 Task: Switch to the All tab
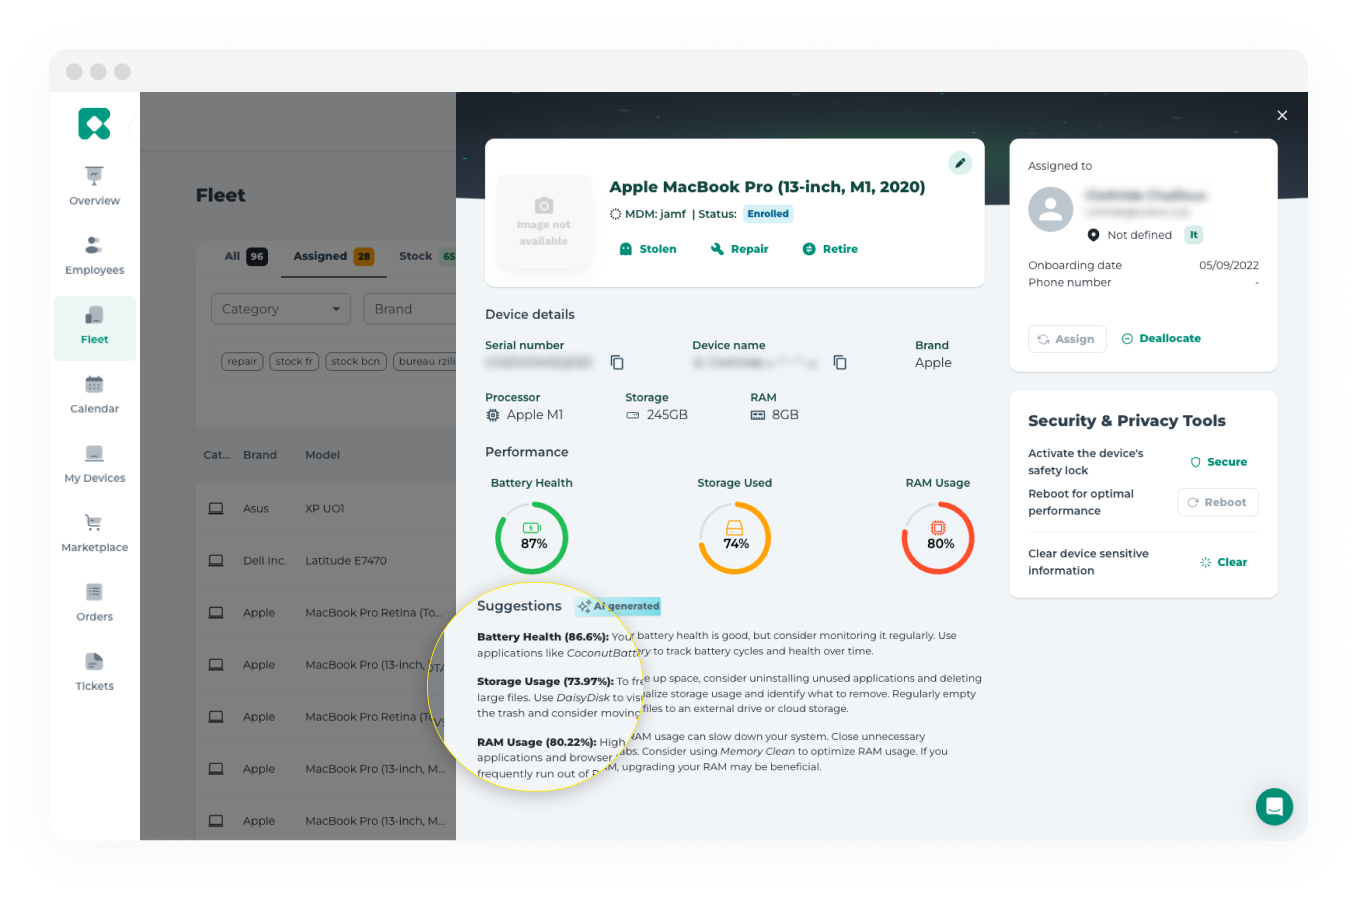point(245,256)
